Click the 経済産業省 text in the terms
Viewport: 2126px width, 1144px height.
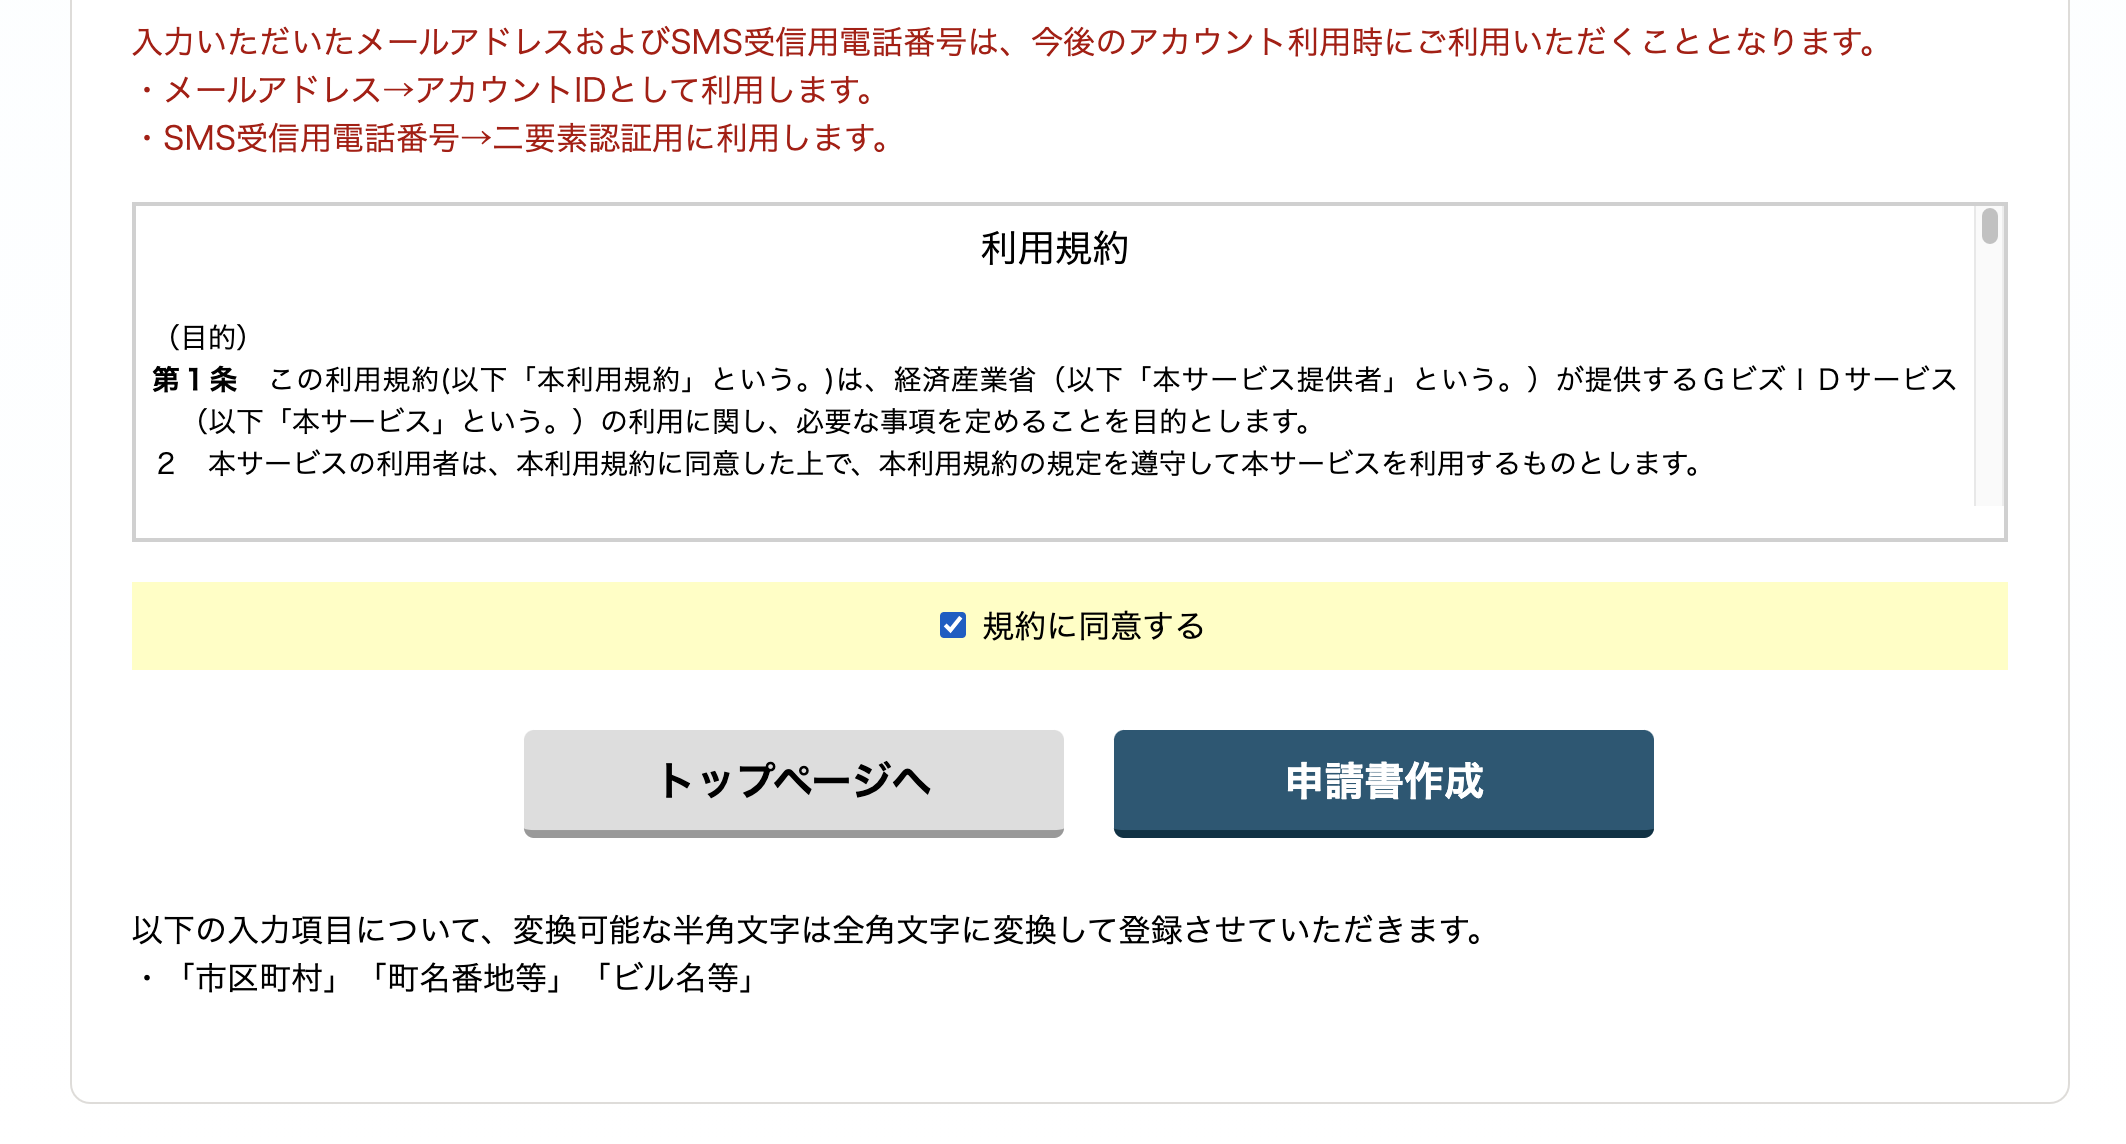964,380
